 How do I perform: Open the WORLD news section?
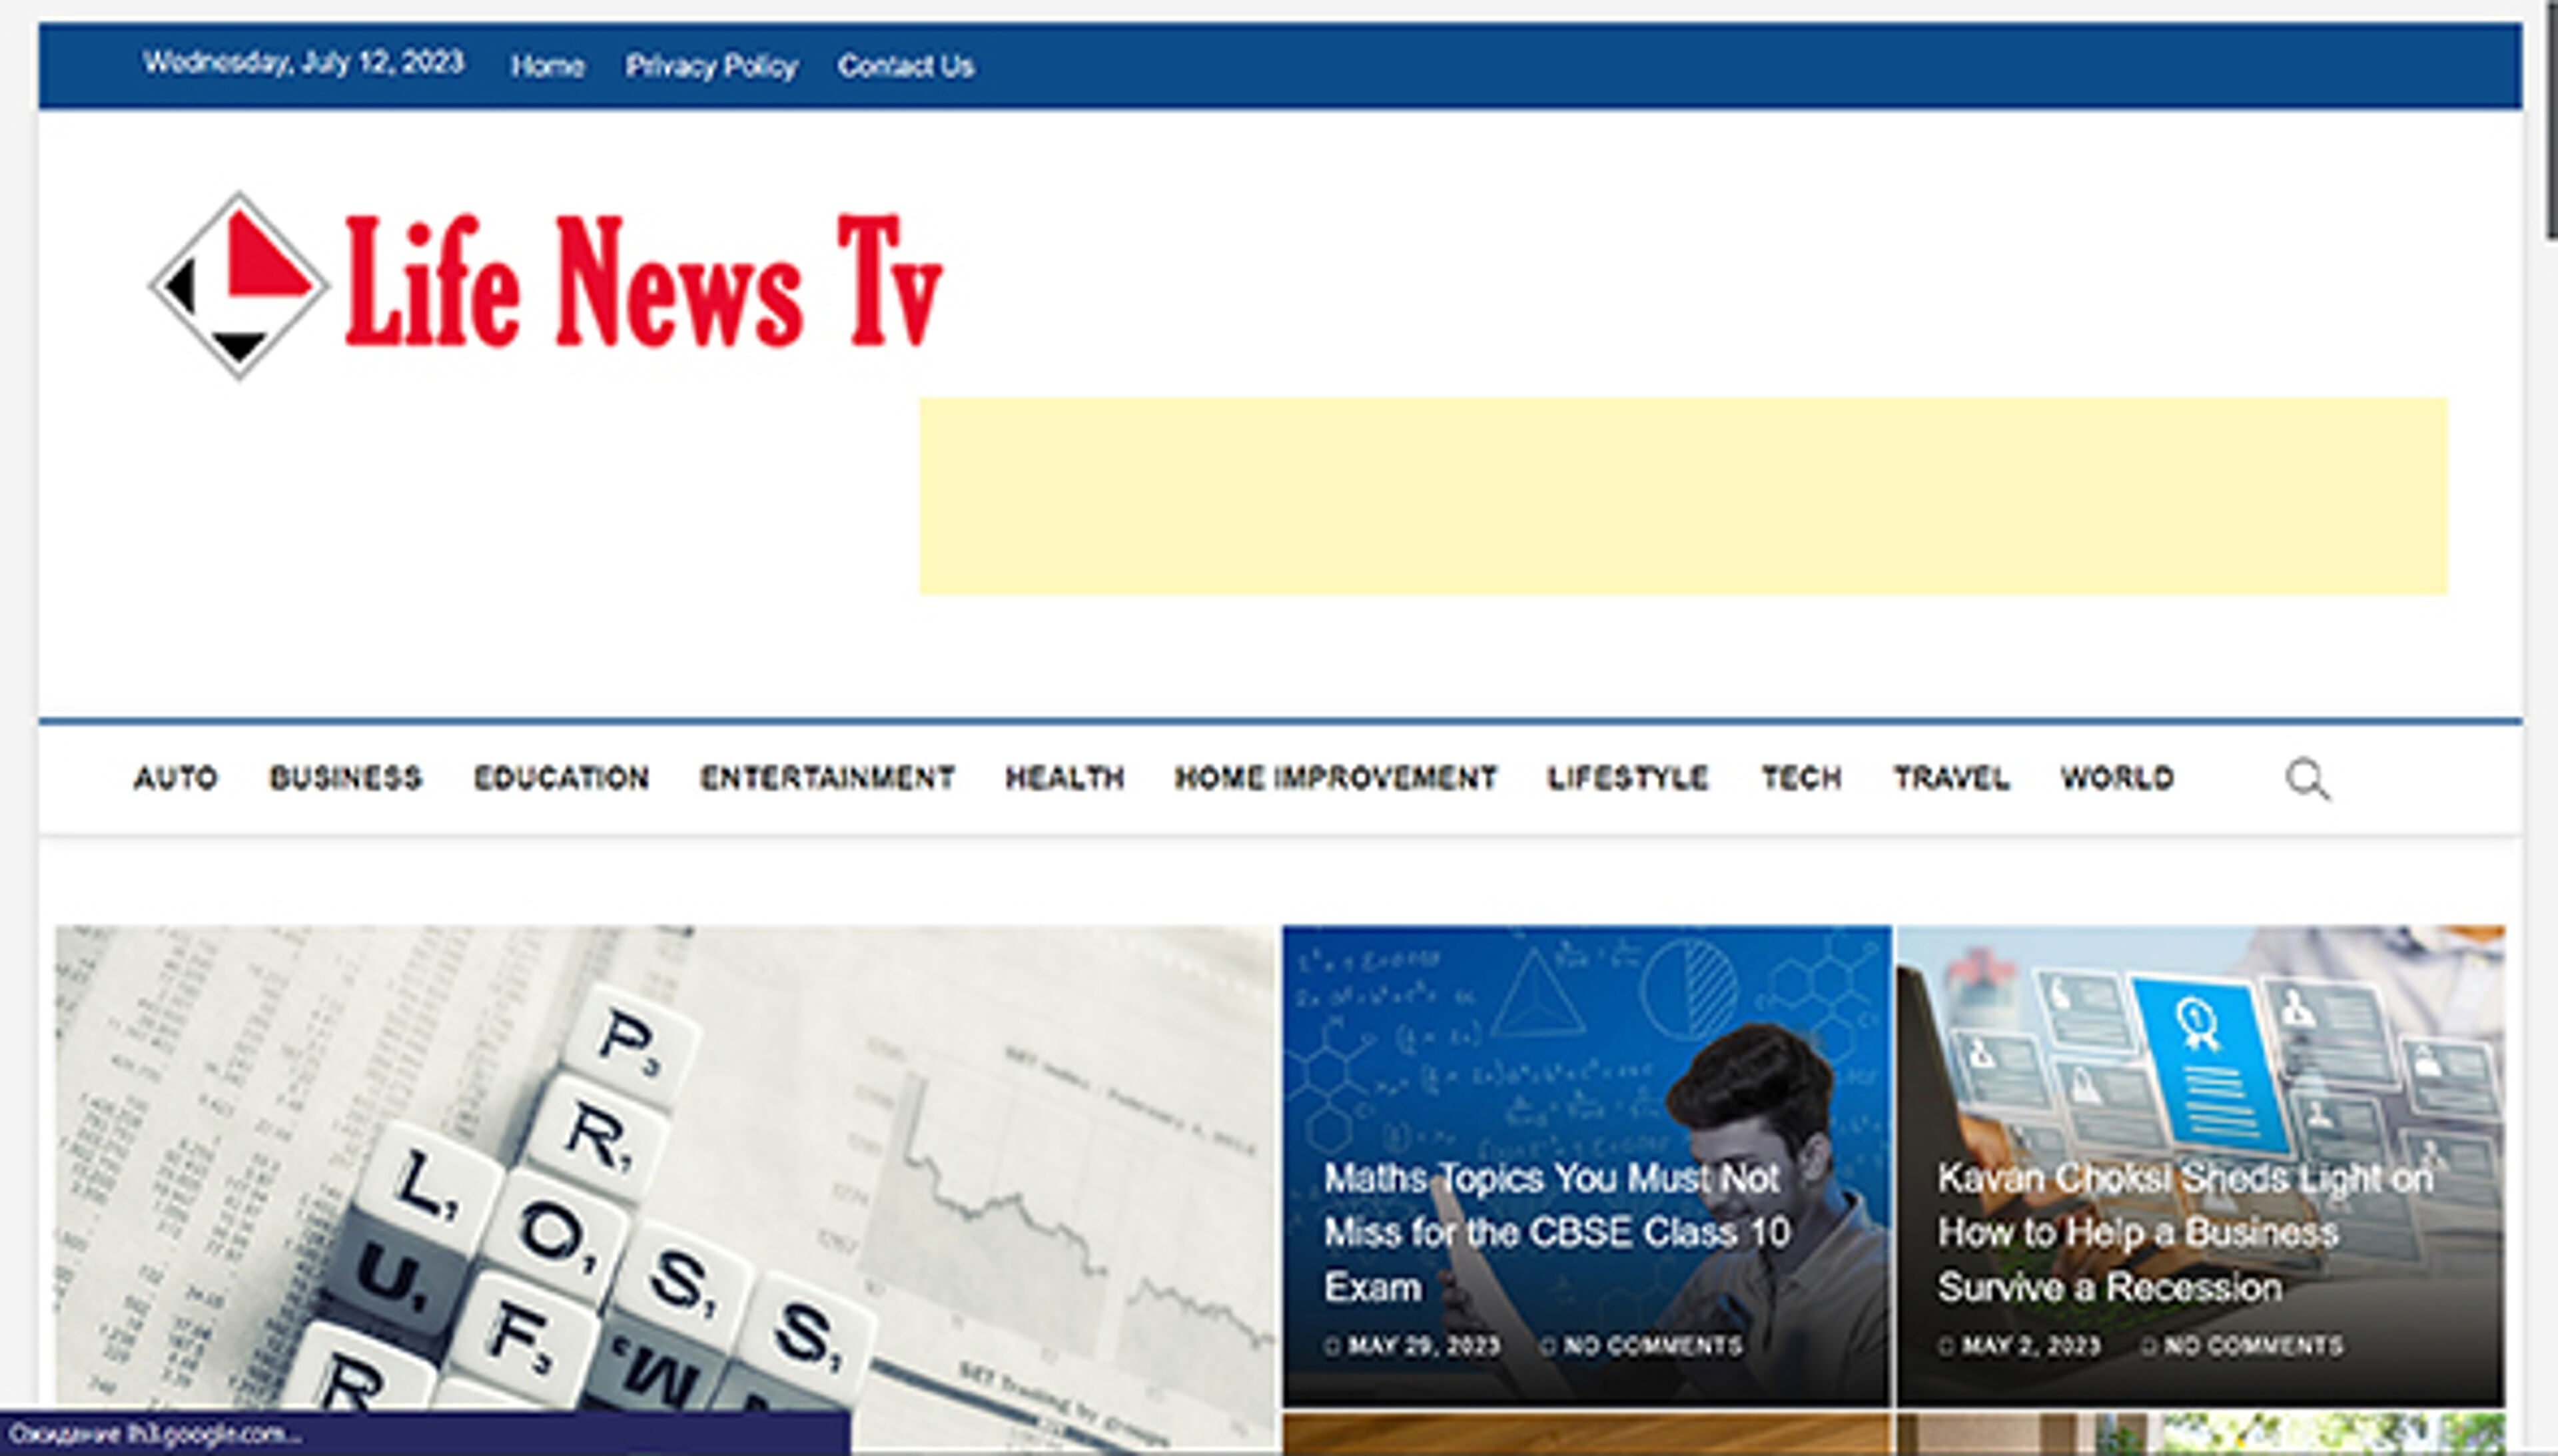tap(2118, 779)
